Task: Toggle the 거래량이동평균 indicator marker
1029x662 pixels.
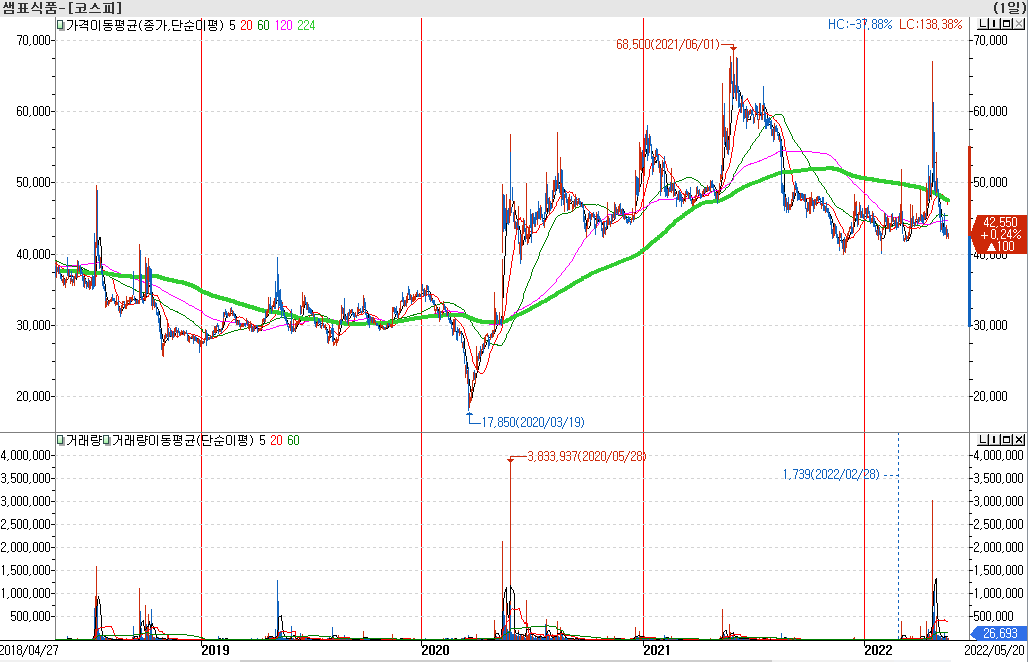Action: point(106,440)
